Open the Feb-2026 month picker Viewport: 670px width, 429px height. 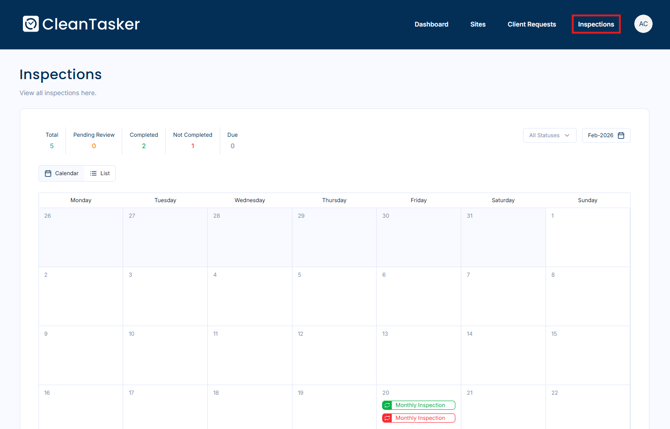tap(606, 135)
